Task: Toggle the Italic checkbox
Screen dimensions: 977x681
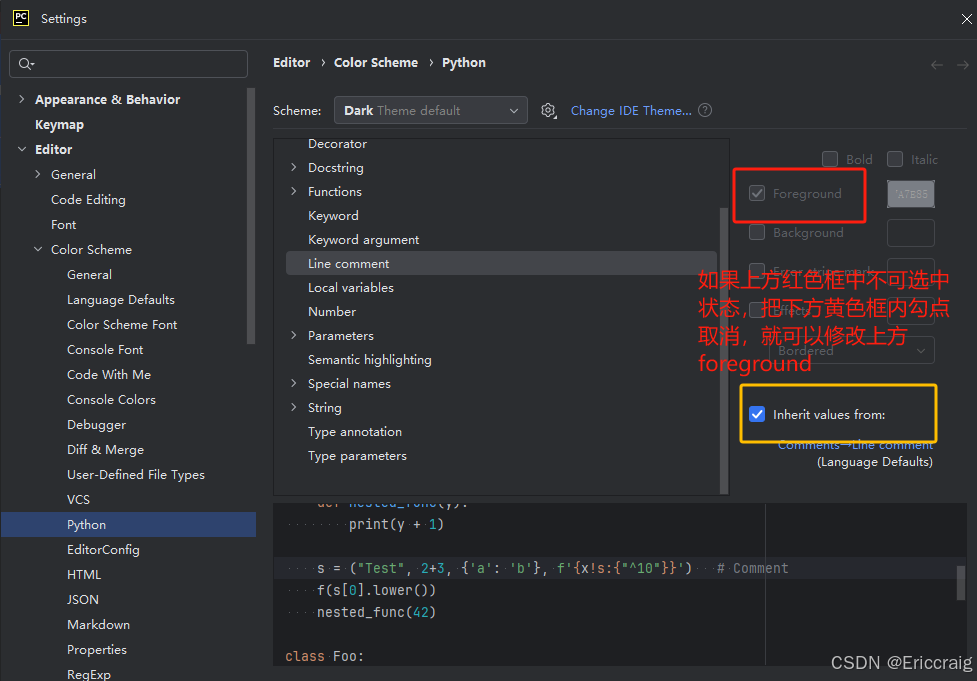Action: (x=895, y=160)
